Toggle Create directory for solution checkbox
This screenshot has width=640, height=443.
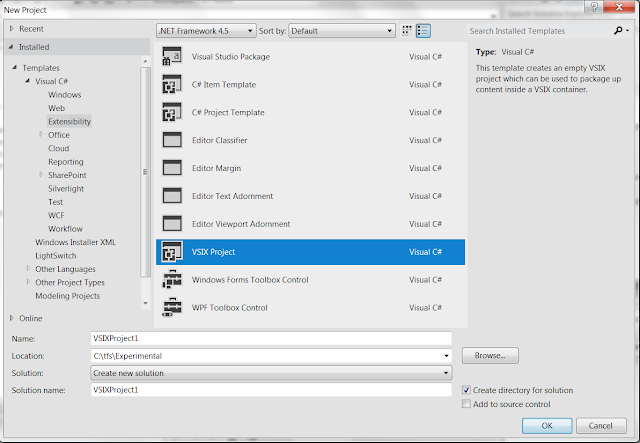click(x=466, y=390)
